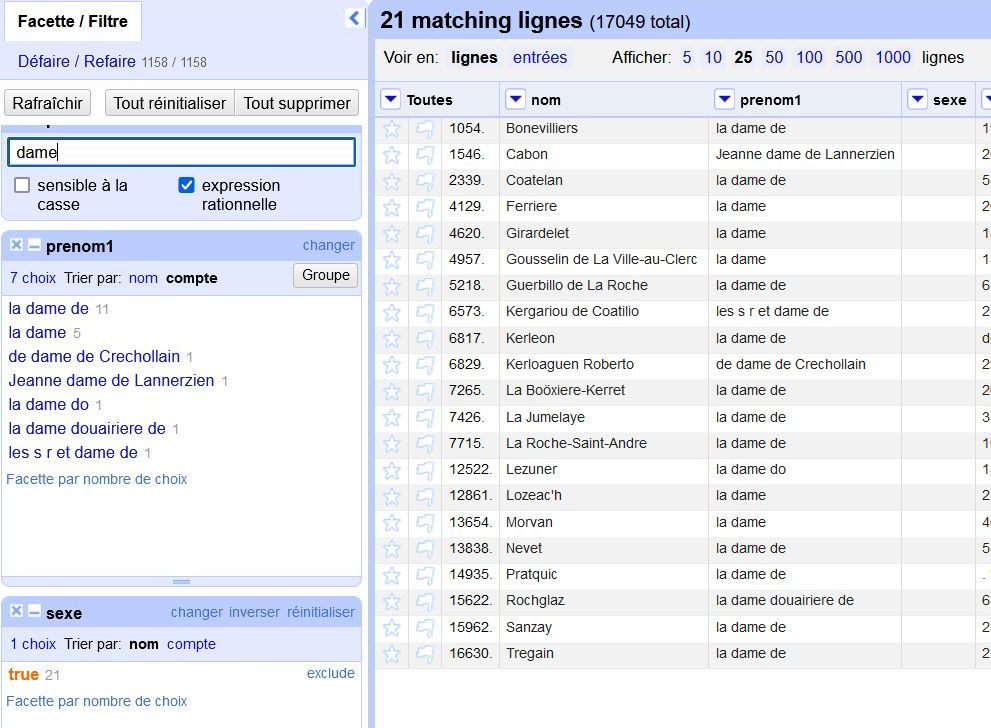The width and height of the screenshot is (991, 728).
Task: Flag row 2339 Coatelan
Action: (x=425, y=181)
